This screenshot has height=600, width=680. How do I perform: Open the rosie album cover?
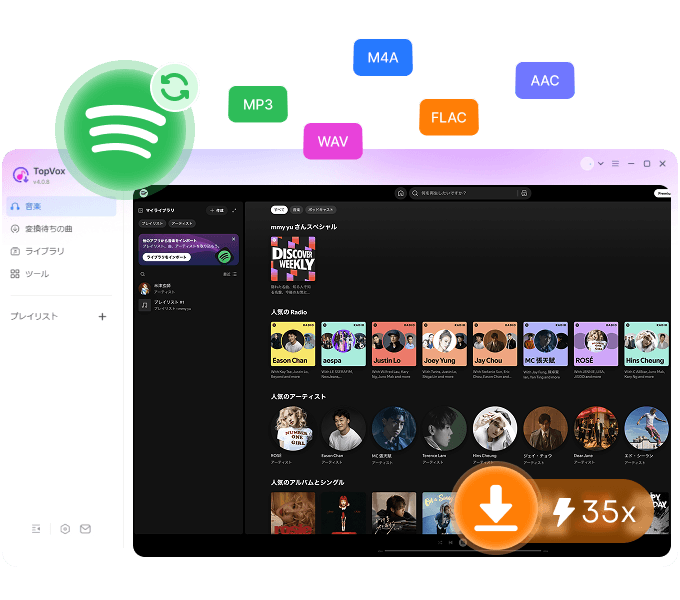(x=293, y=513)
